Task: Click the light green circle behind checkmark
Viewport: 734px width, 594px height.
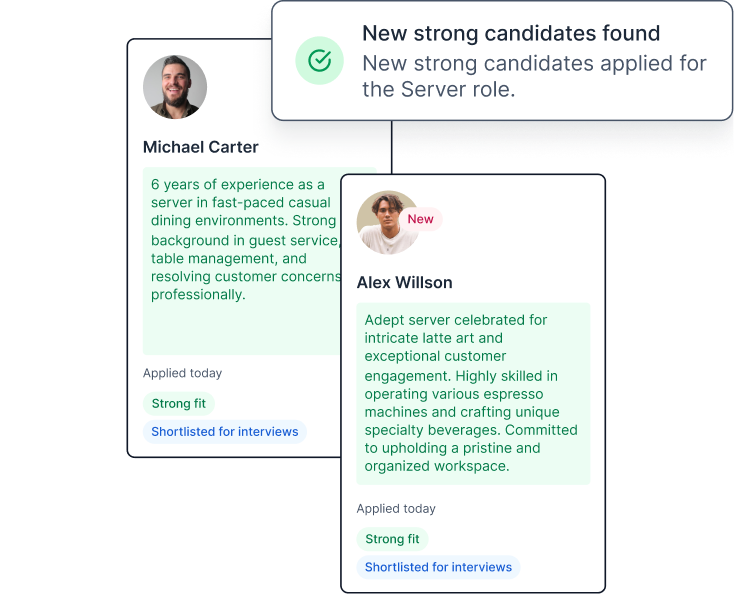Action: click(320, 60)
